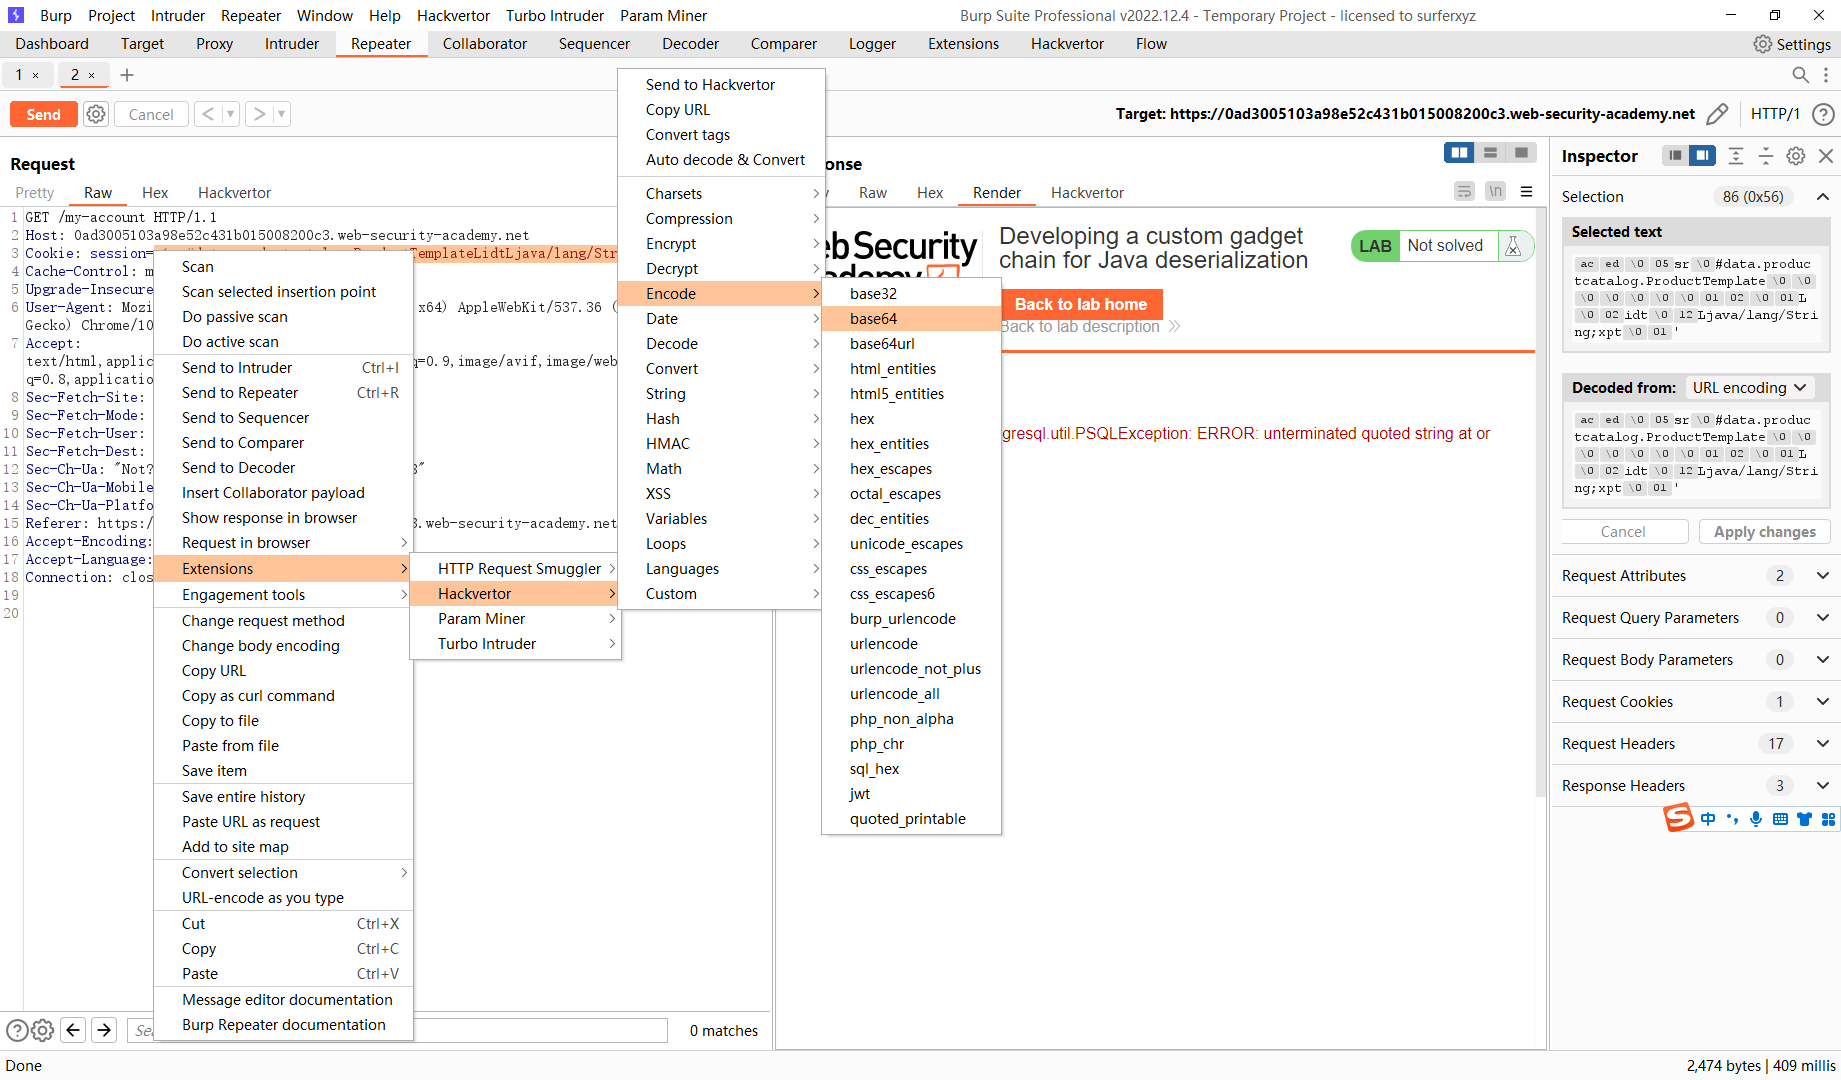The width and height of the screenshot is (1841, 1080).
Task: Open Back to lab description link
Action: point(1089,327)
